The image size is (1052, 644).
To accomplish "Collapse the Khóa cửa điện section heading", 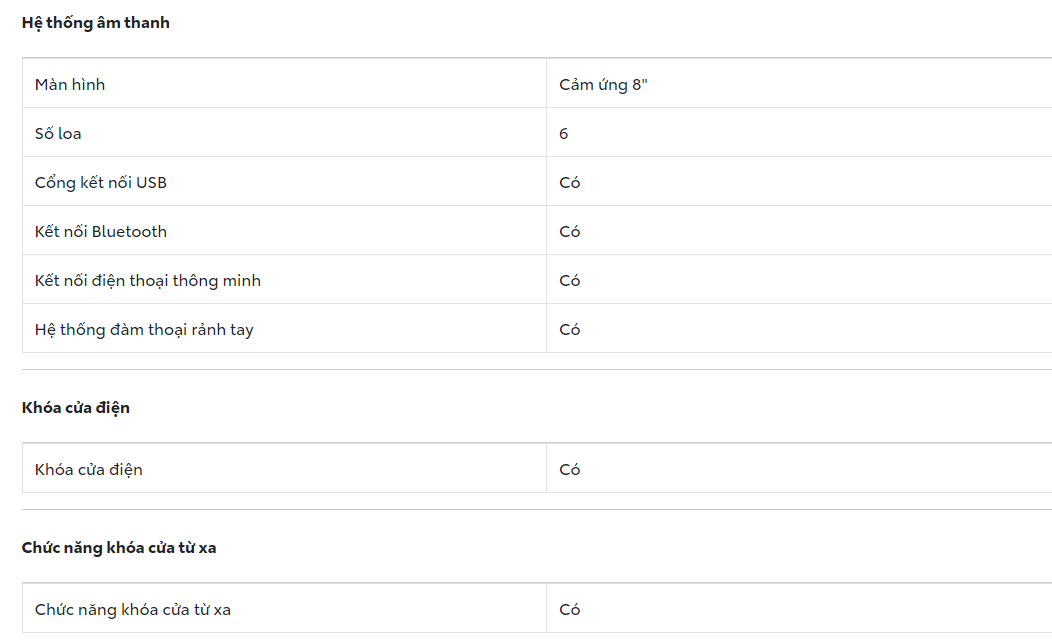I will (x=76, y=408).
